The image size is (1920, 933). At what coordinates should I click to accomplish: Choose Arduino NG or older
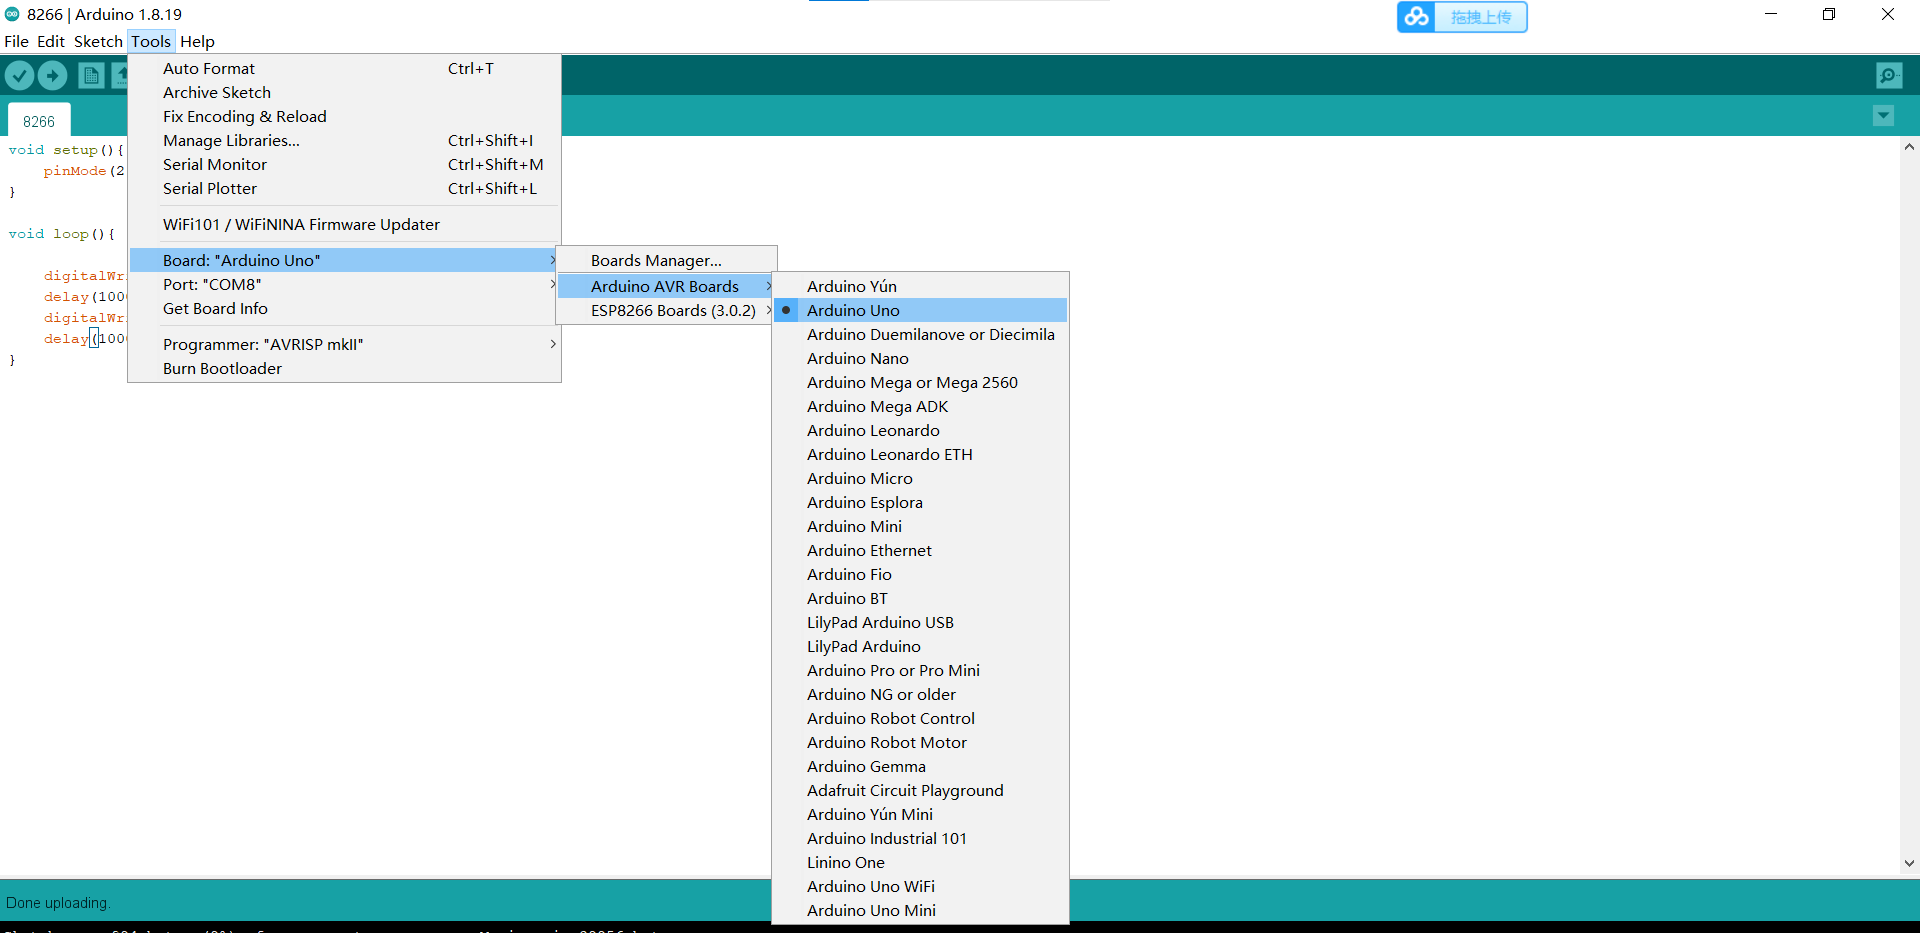(920, 694)
